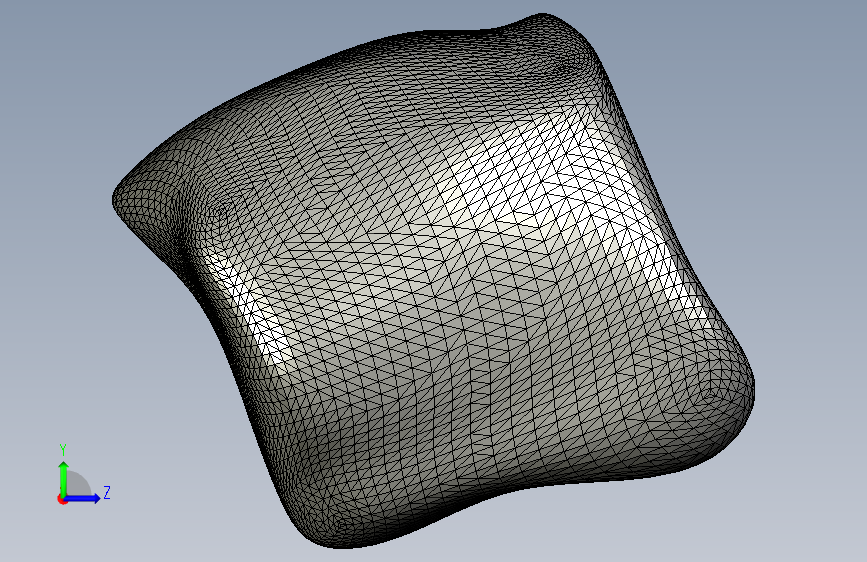Click the red X axis dot of the triad
867x562 pixels.
62,499
